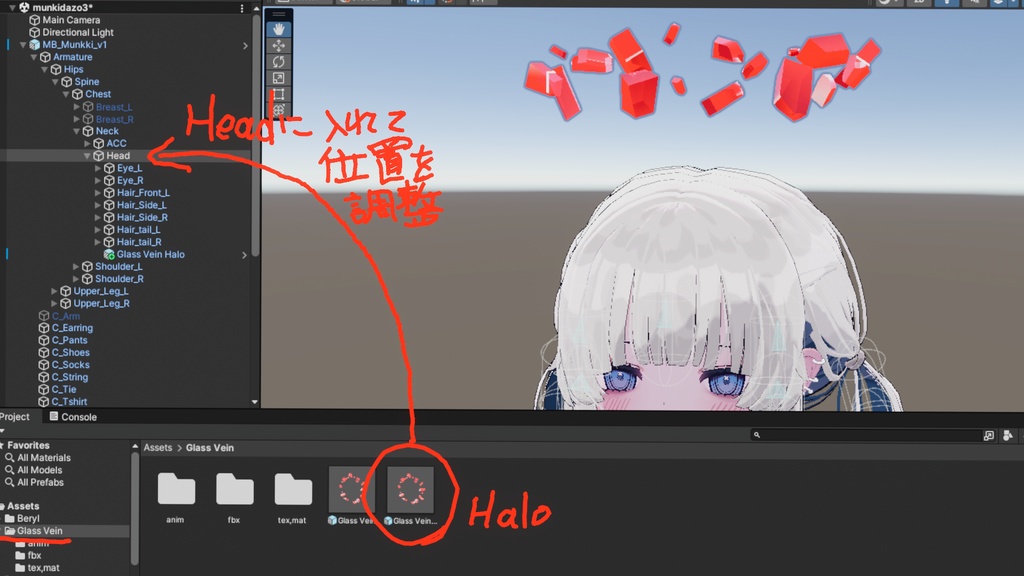Click the hierarchy scroll-down arrow
1024x576 pixels.
[x=255, y=402]
